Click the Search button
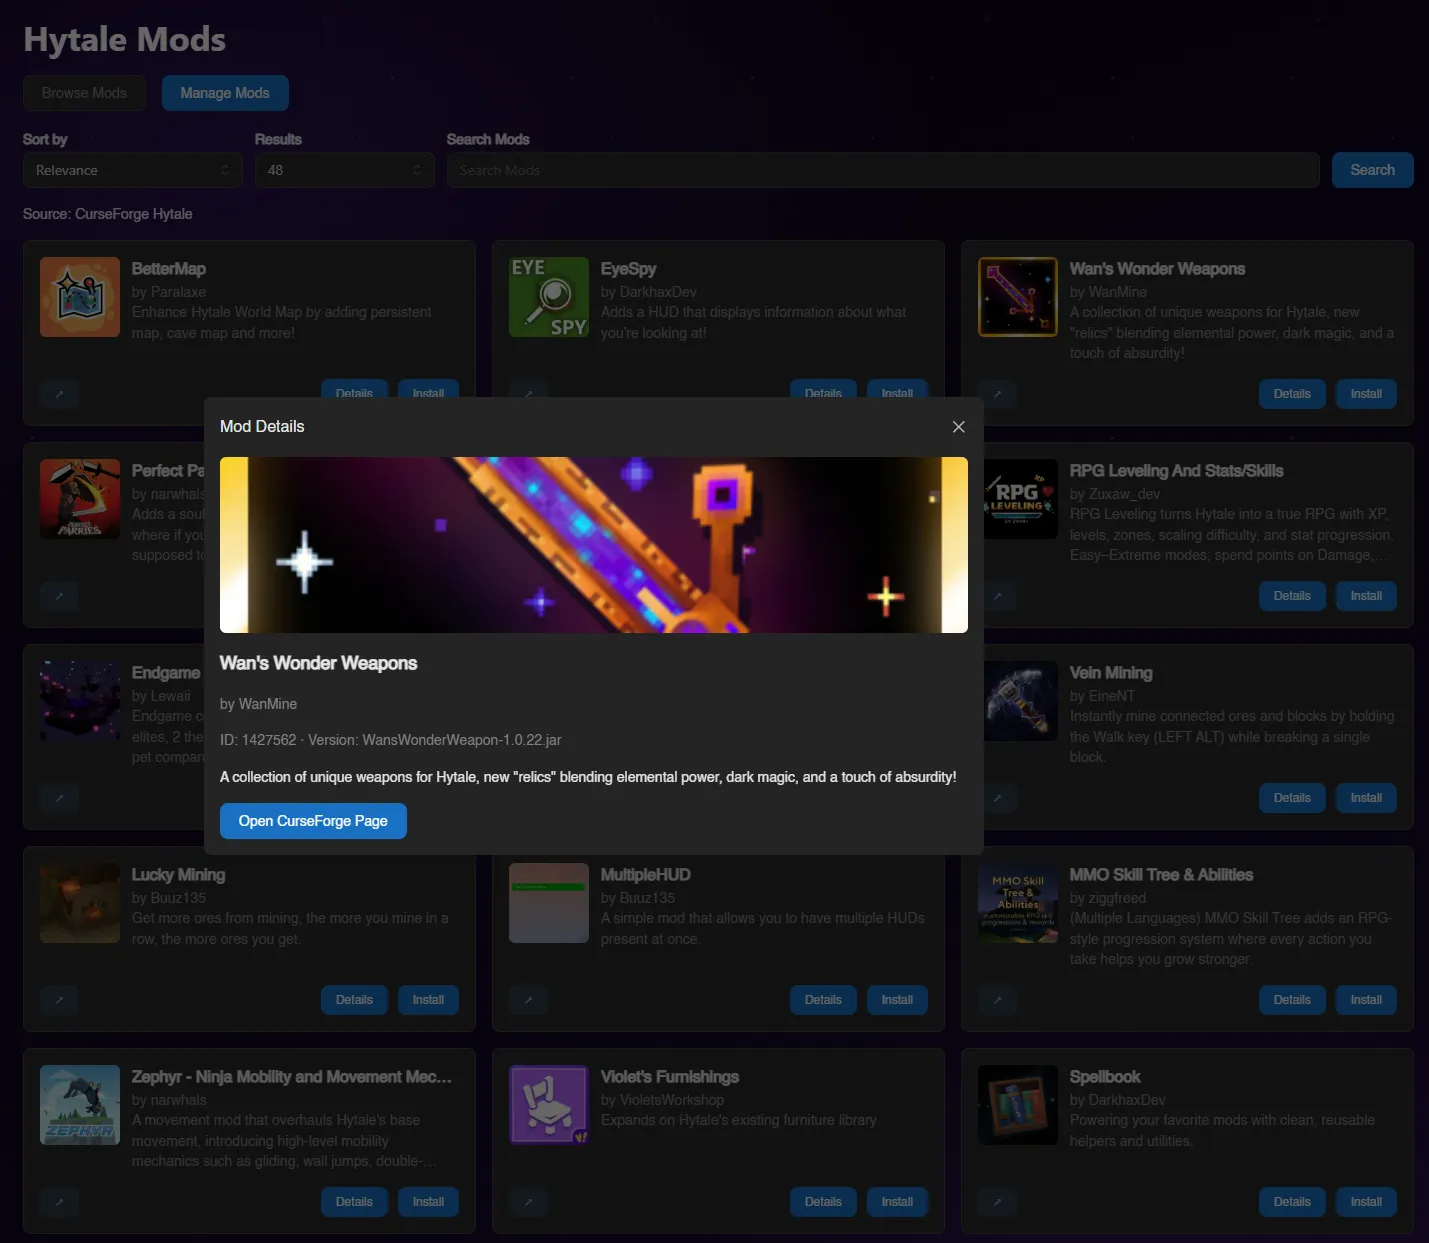The image size is (1429, 1243). tap(1372, 170)
